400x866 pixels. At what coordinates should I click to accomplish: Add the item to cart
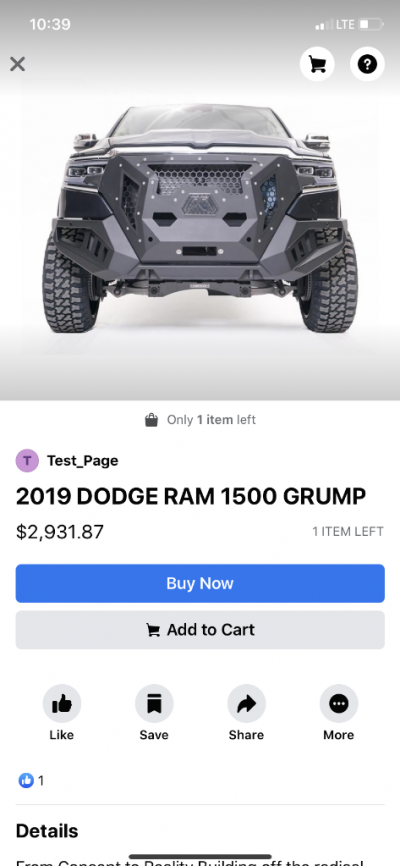[x=200, y=630]
